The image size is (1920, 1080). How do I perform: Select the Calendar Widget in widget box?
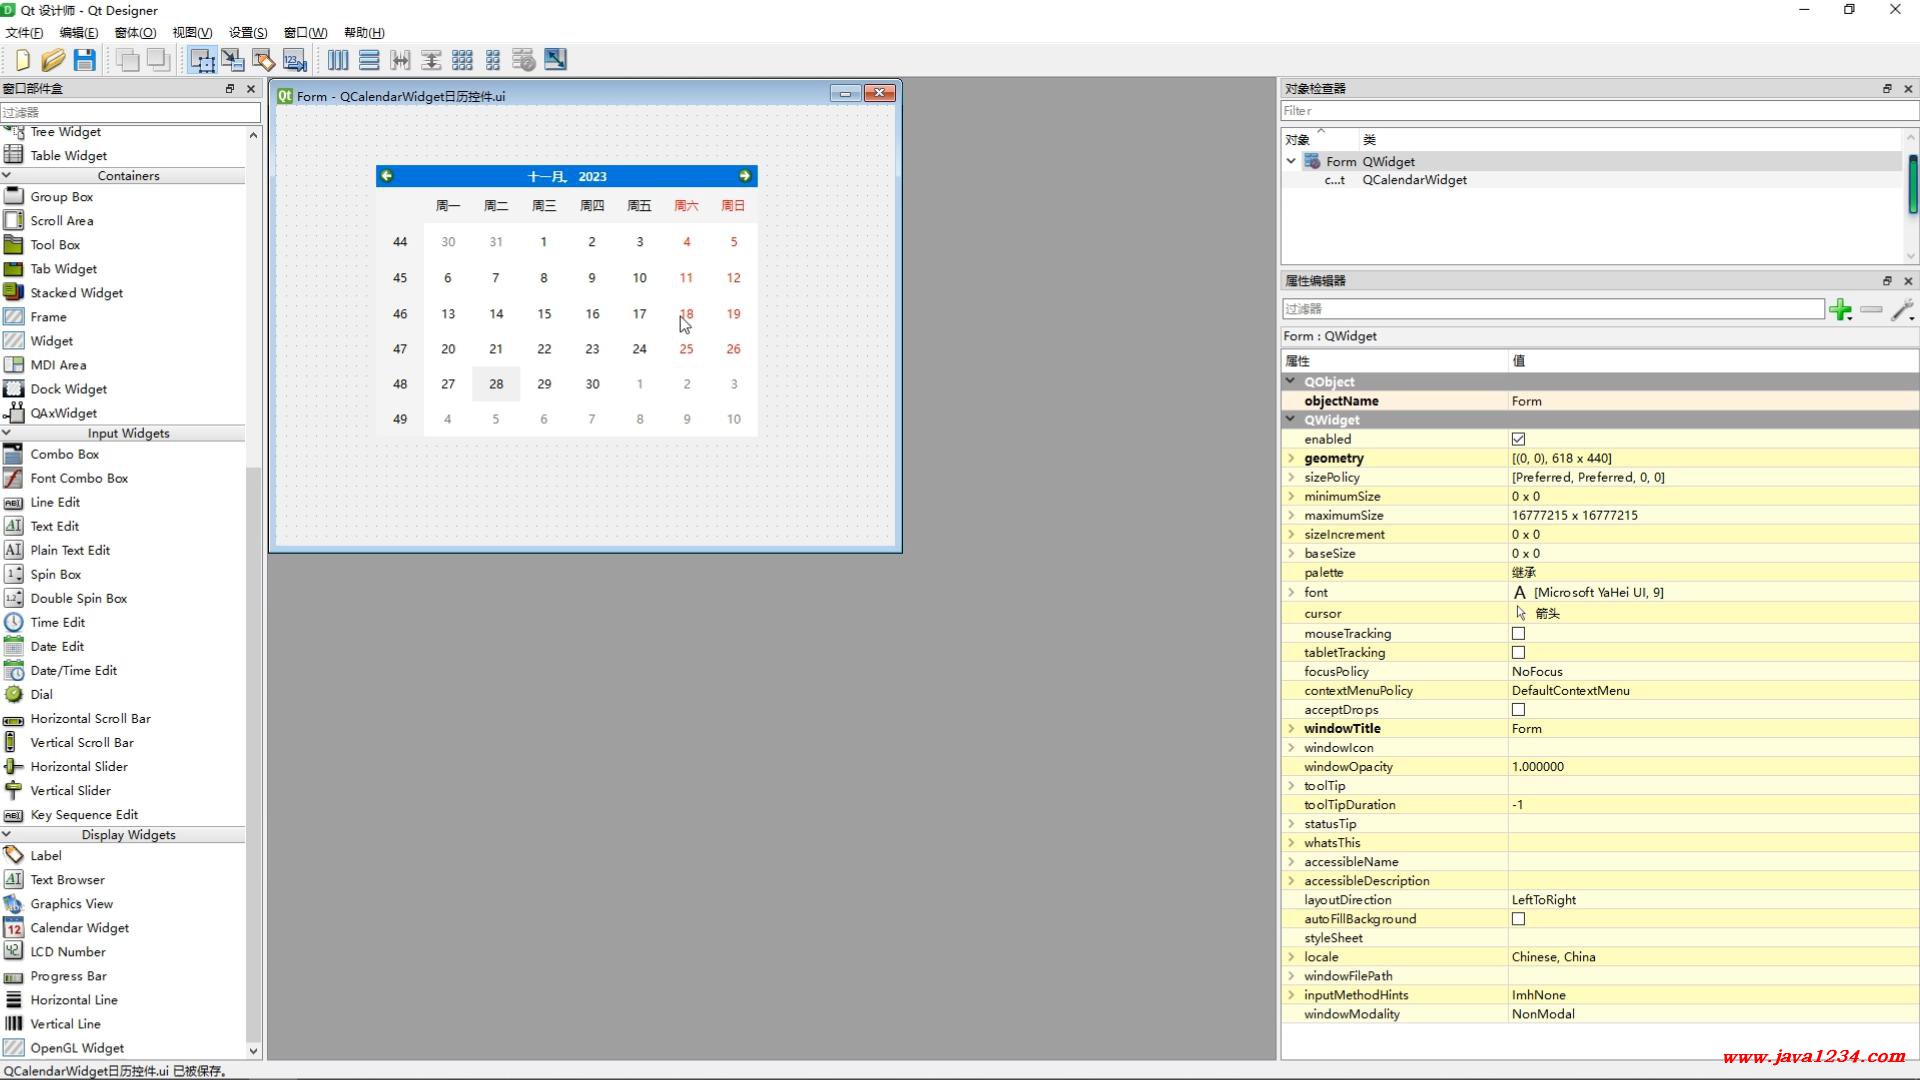[79, 928]
